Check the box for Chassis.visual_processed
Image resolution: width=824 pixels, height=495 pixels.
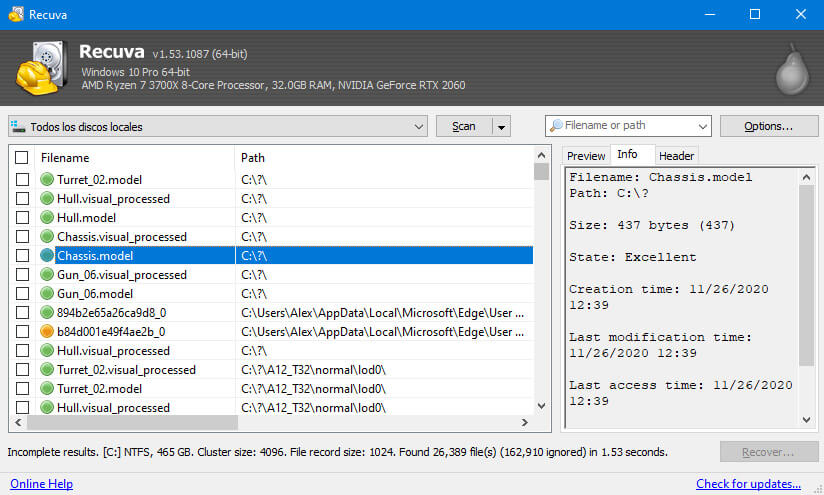22,236
